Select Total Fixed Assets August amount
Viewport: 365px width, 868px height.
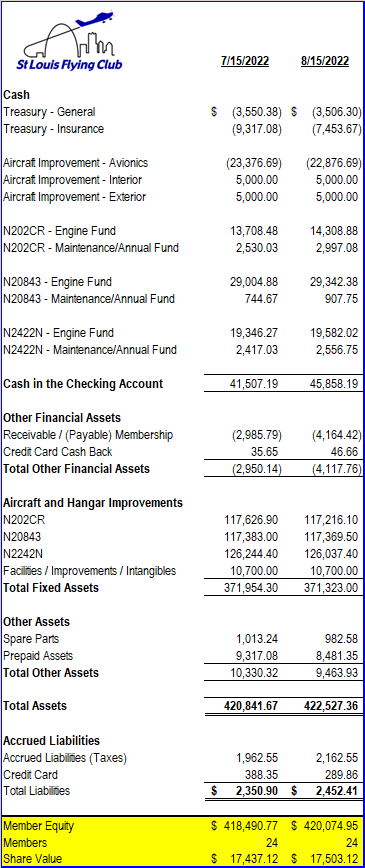pos(332,588)
